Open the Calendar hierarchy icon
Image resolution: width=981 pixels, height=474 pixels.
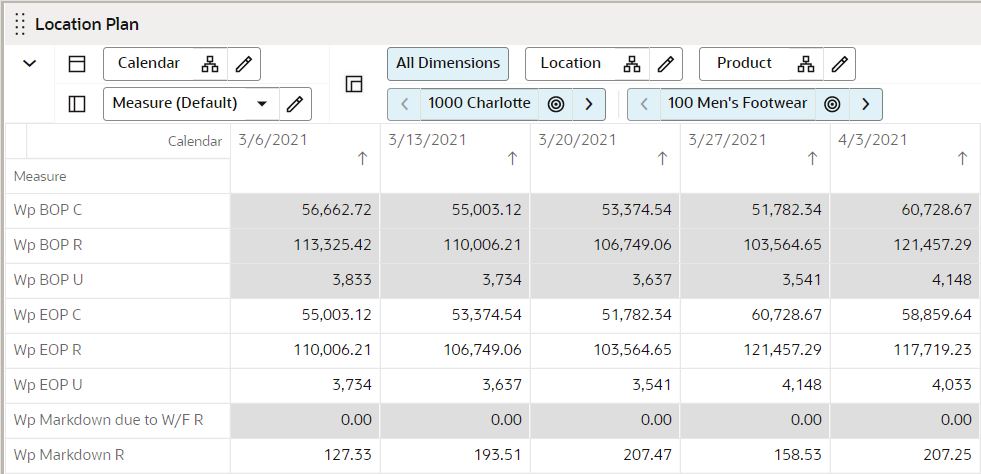(210, 64)
